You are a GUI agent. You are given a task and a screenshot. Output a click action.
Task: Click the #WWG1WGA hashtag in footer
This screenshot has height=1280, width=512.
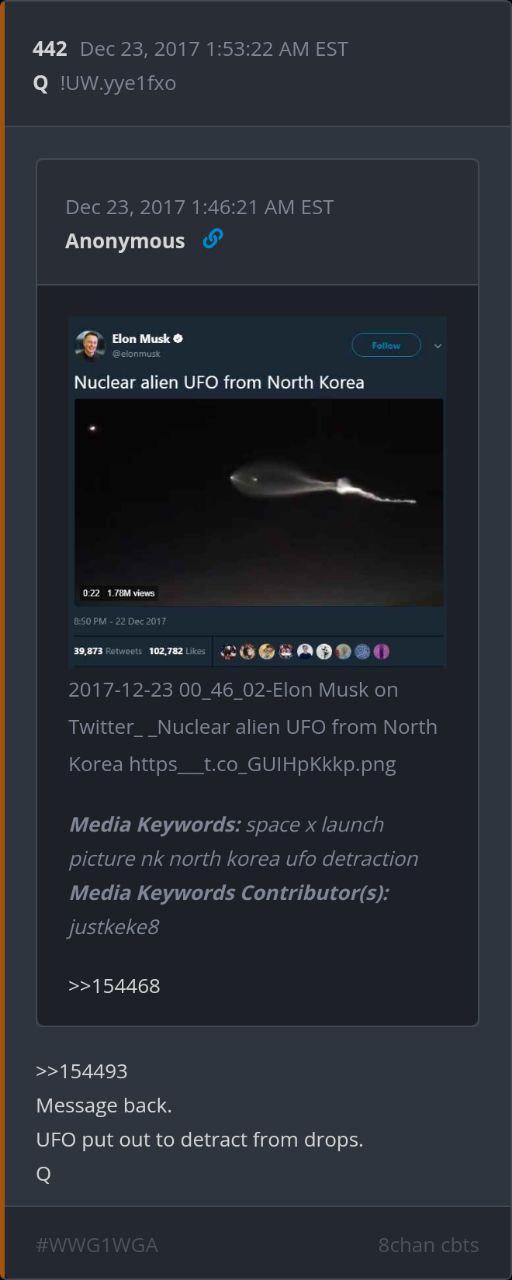coord(97,1245)
